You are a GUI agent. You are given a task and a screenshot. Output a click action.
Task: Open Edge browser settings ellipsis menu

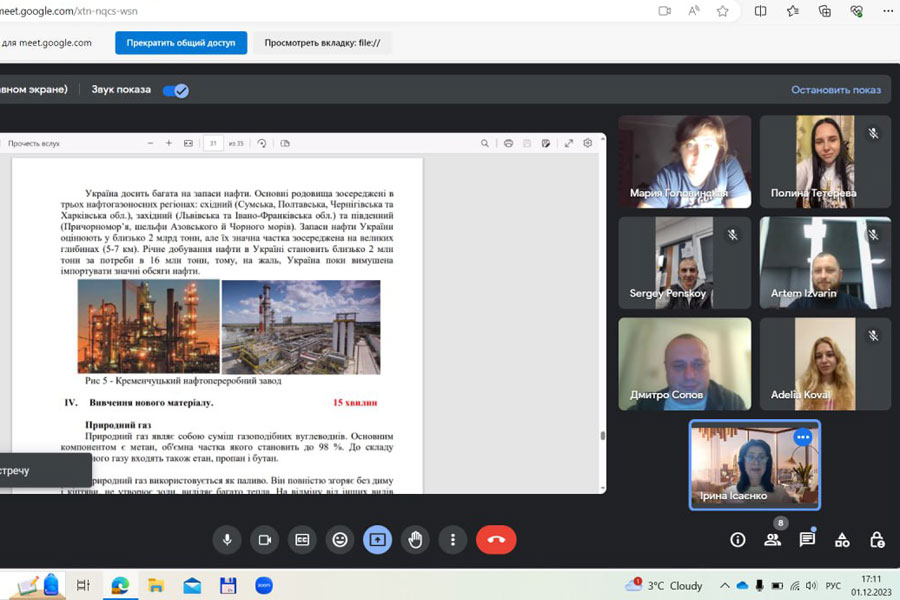(889, 11)
